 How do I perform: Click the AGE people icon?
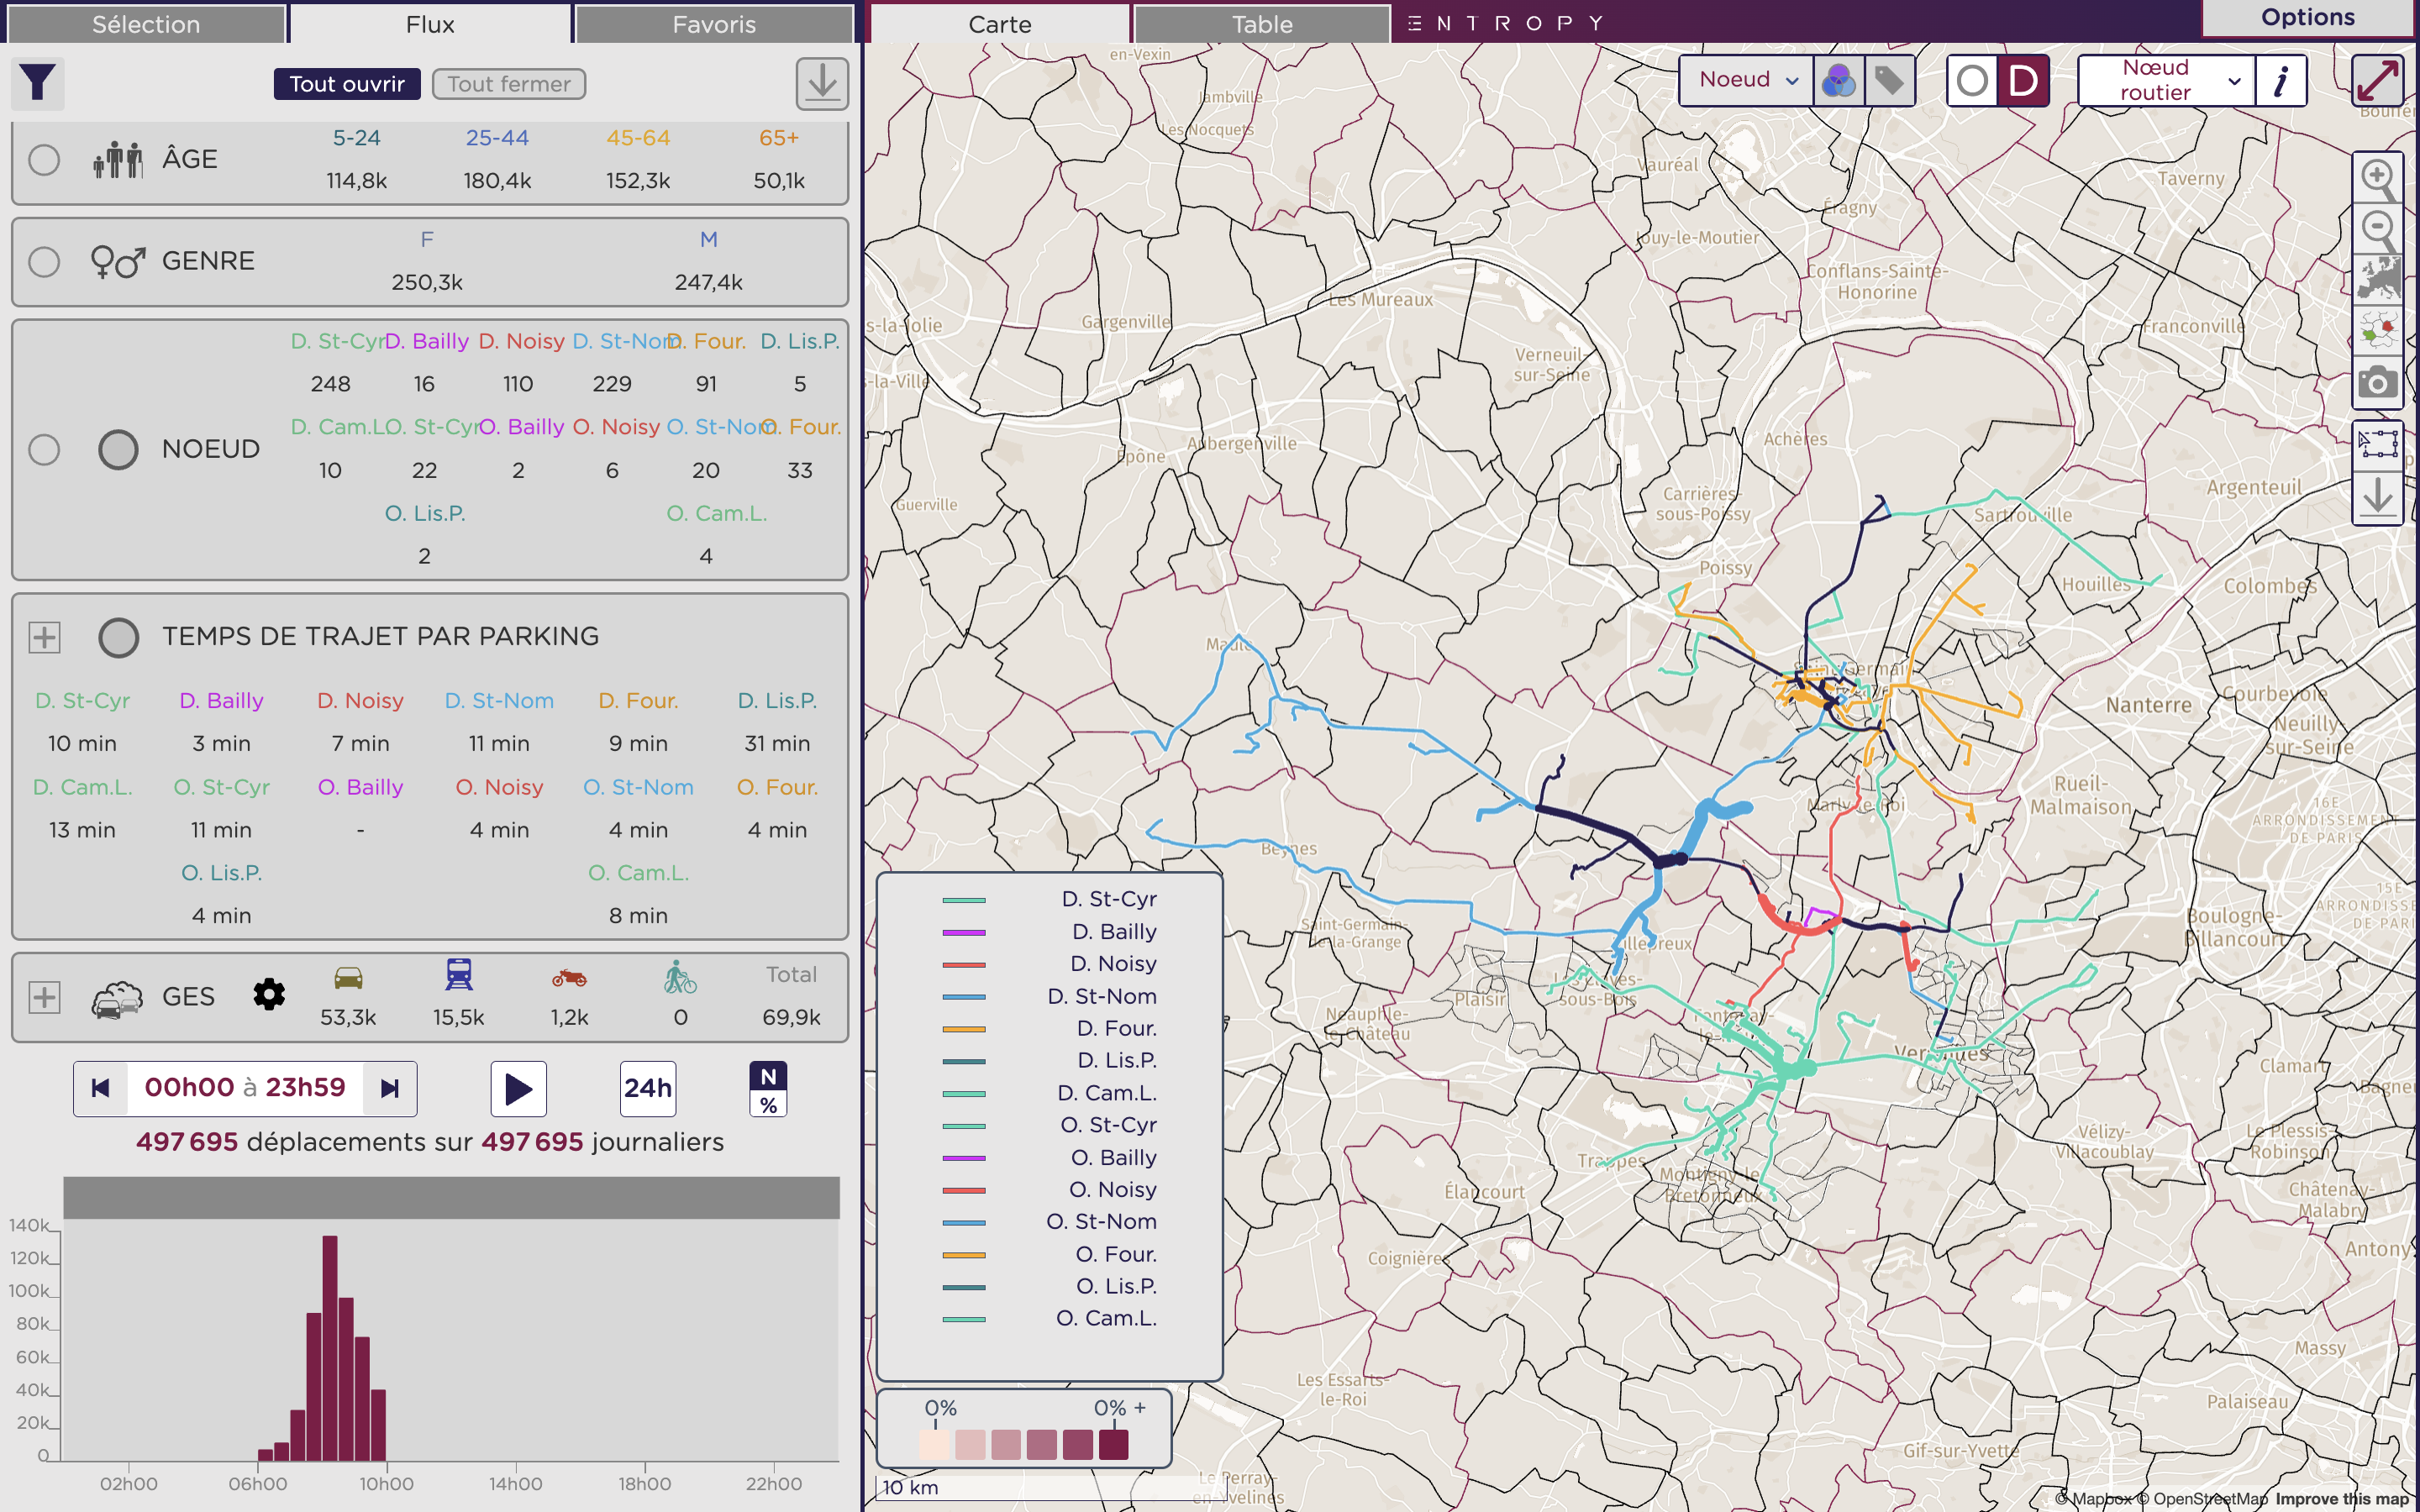pyautogui.click(x=118, y=159)
